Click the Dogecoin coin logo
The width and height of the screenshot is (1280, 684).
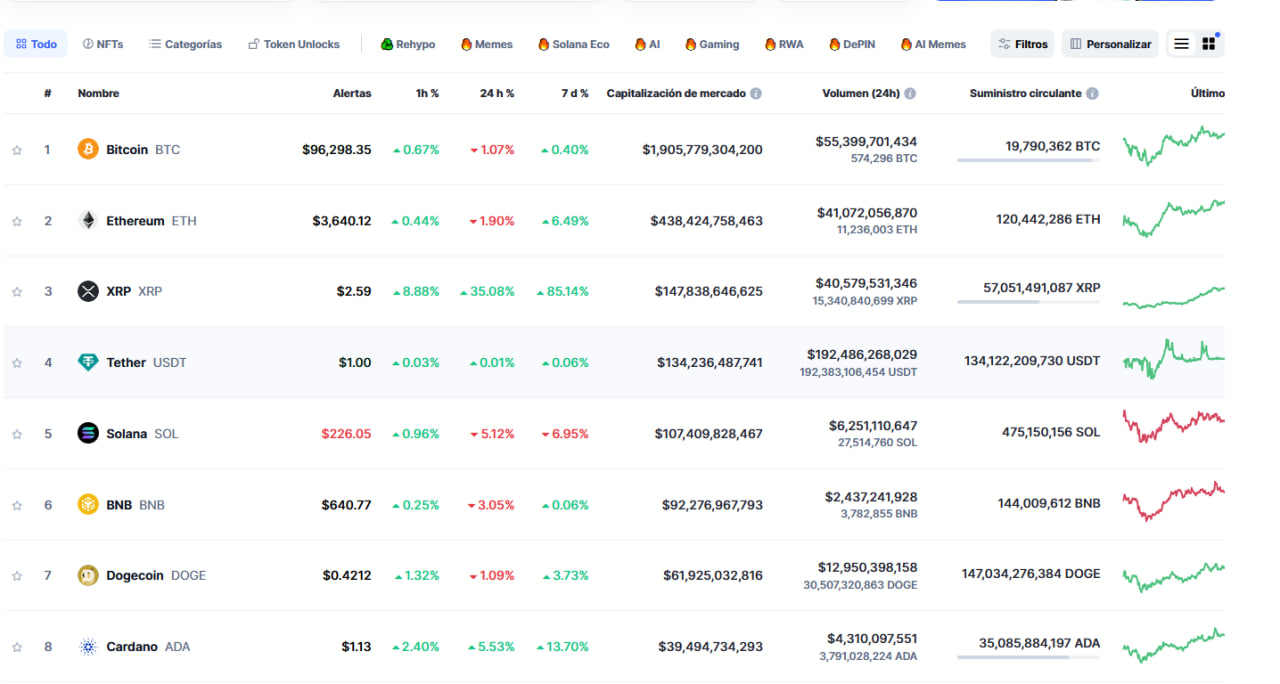[88, 575]
